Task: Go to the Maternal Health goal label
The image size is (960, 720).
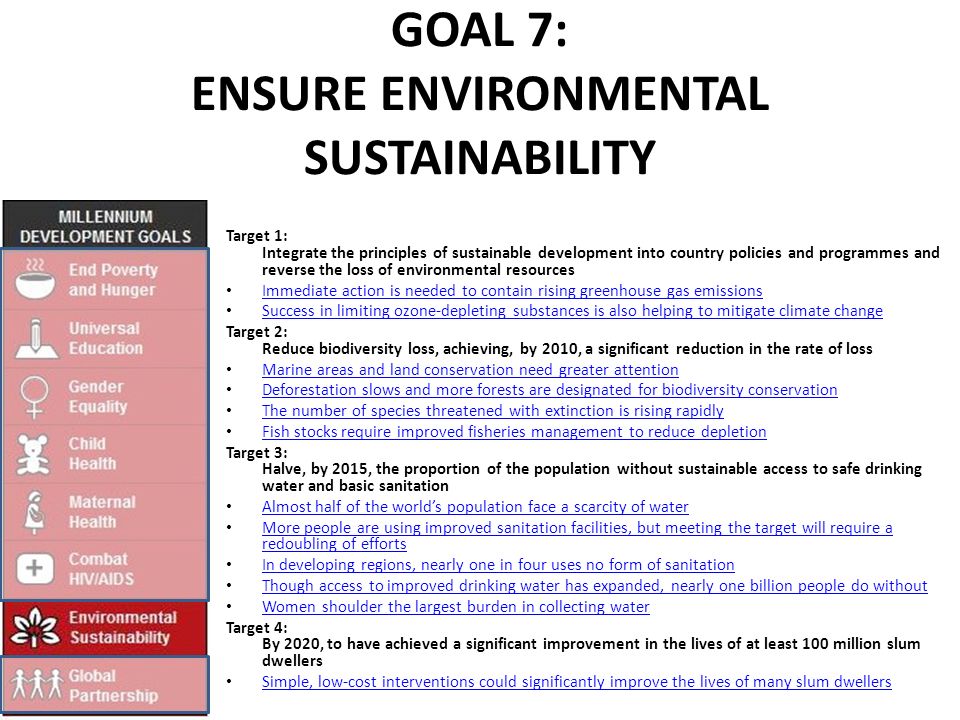Action: pos(102,512)
